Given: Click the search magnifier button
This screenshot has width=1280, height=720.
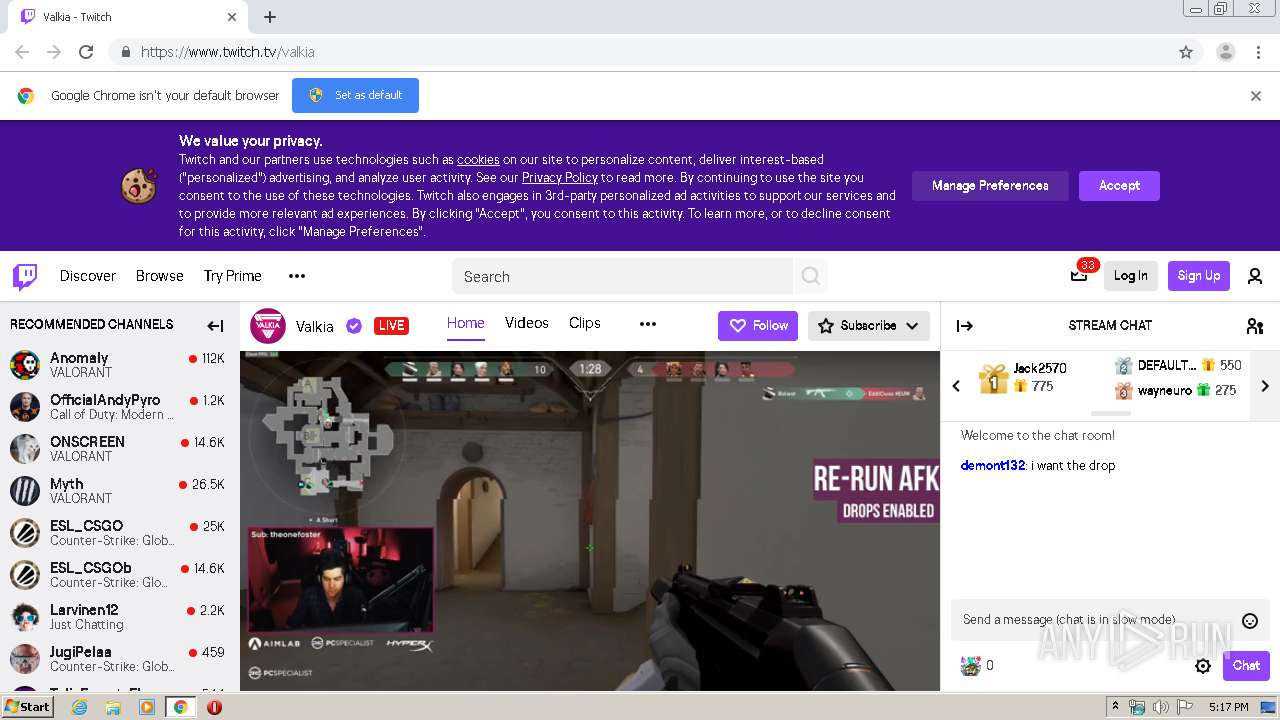Looking at the screenshot, I should [x=811, y=276].
